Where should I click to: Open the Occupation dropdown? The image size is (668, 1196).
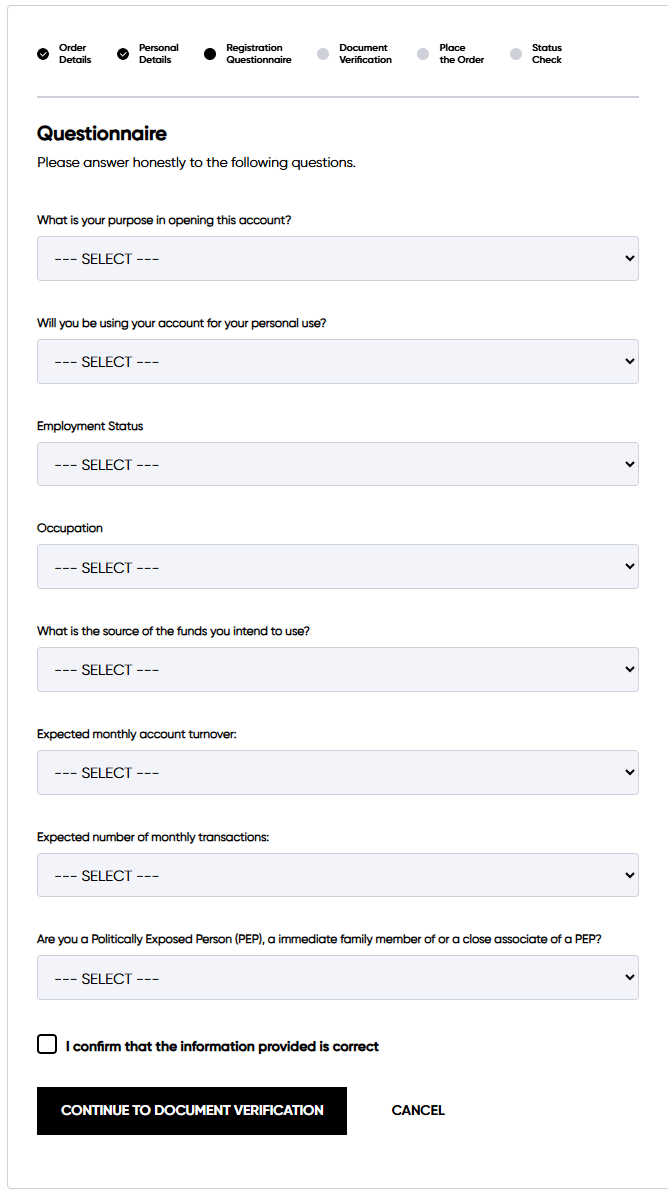pyautogui.click(x=337, y=567)
